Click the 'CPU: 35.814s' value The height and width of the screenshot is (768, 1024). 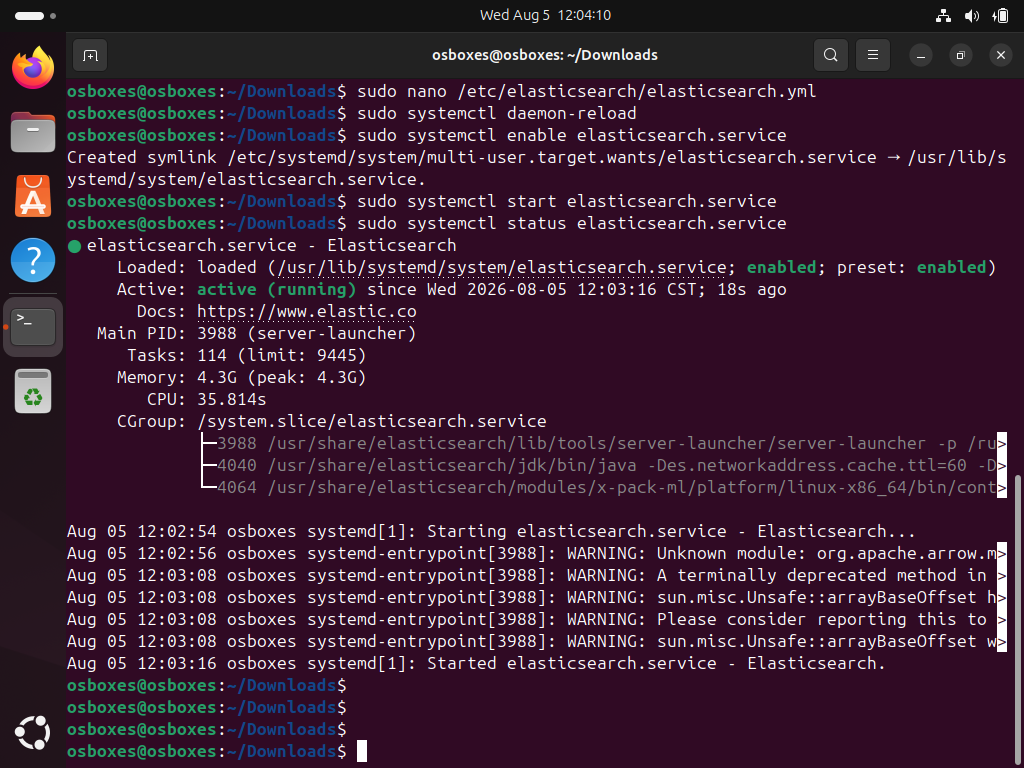coord(232,400)
